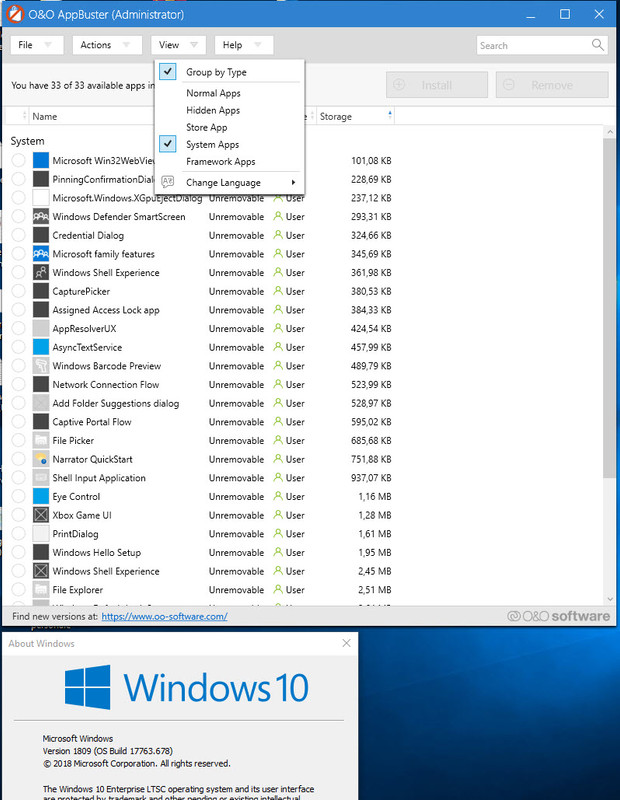Show Normal Apps from View menu
This screenshot has height=800, width=620.
click(x=213, y=93)
